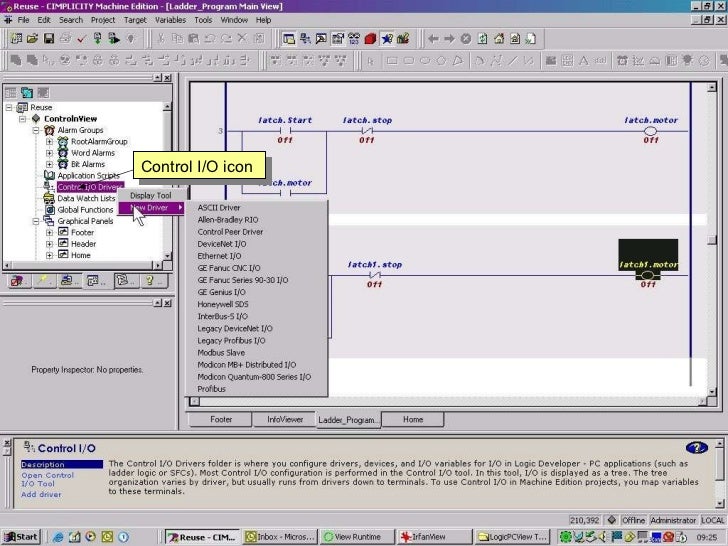This screenshot has height=546, width=728.
Task: Switch to the InfoViewer tab
Action: (x=284, y=420)
